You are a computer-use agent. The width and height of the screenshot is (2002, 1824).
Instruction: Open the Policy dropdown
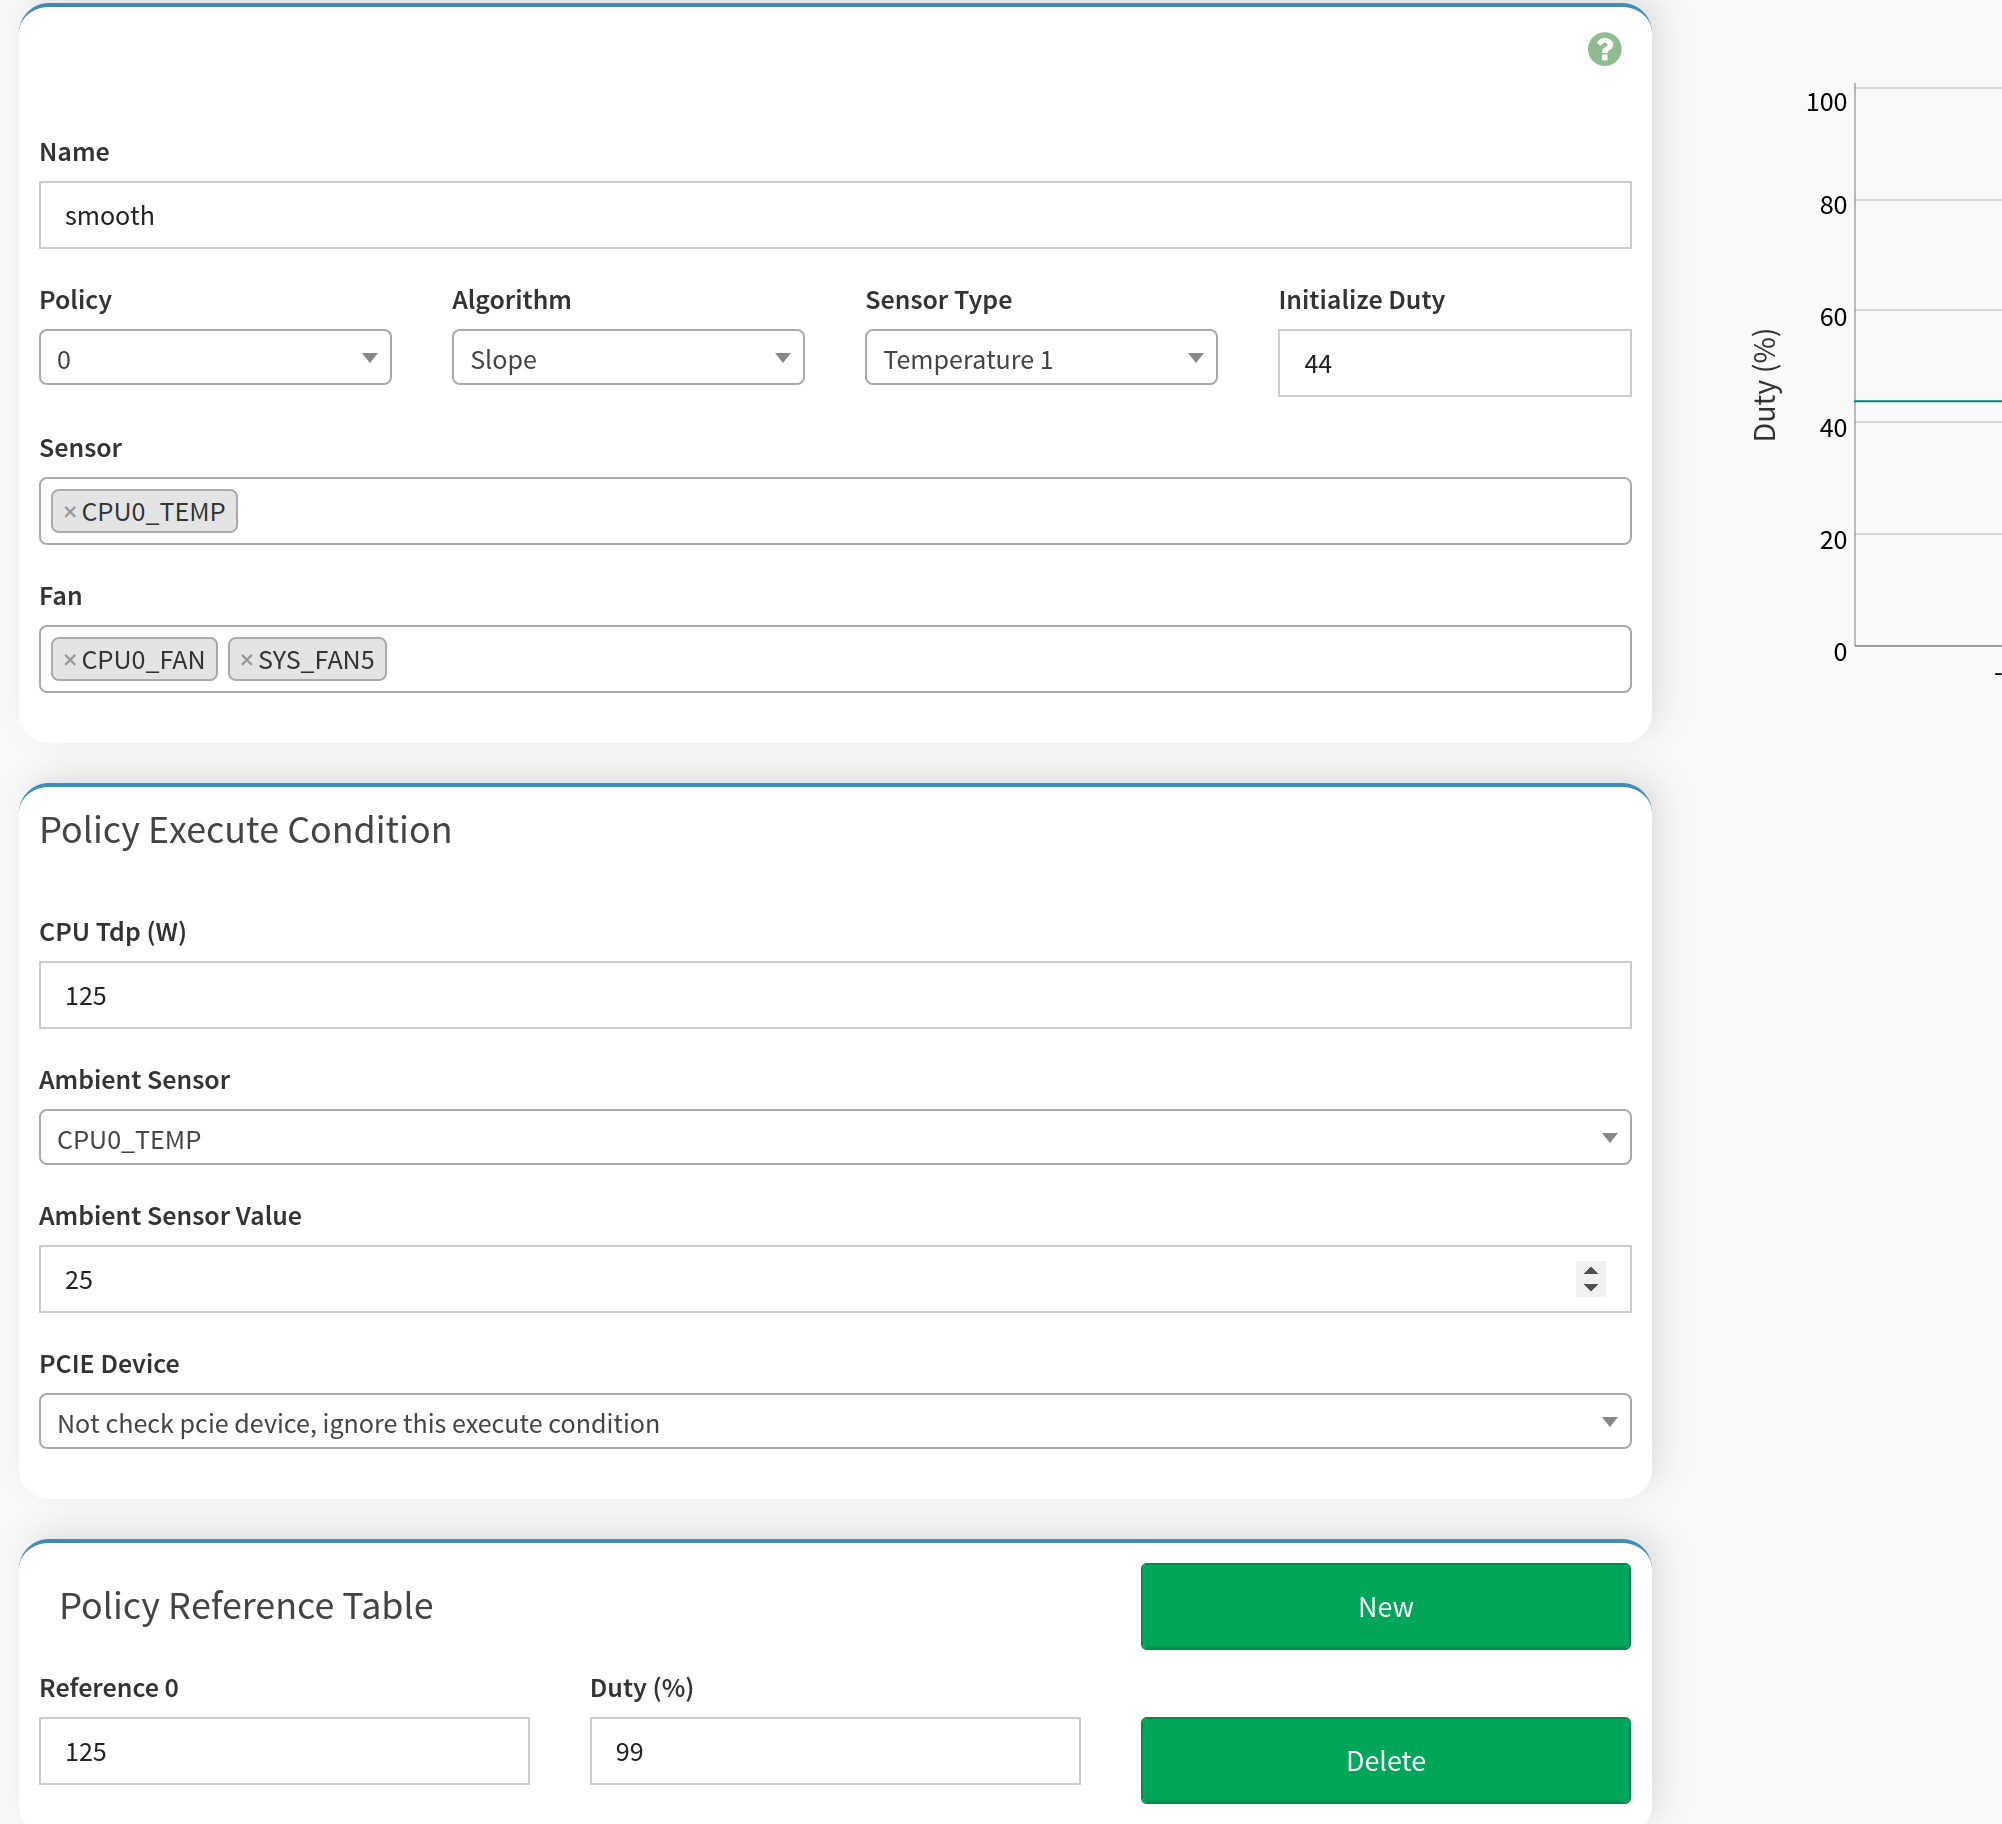tap(215, 358)
